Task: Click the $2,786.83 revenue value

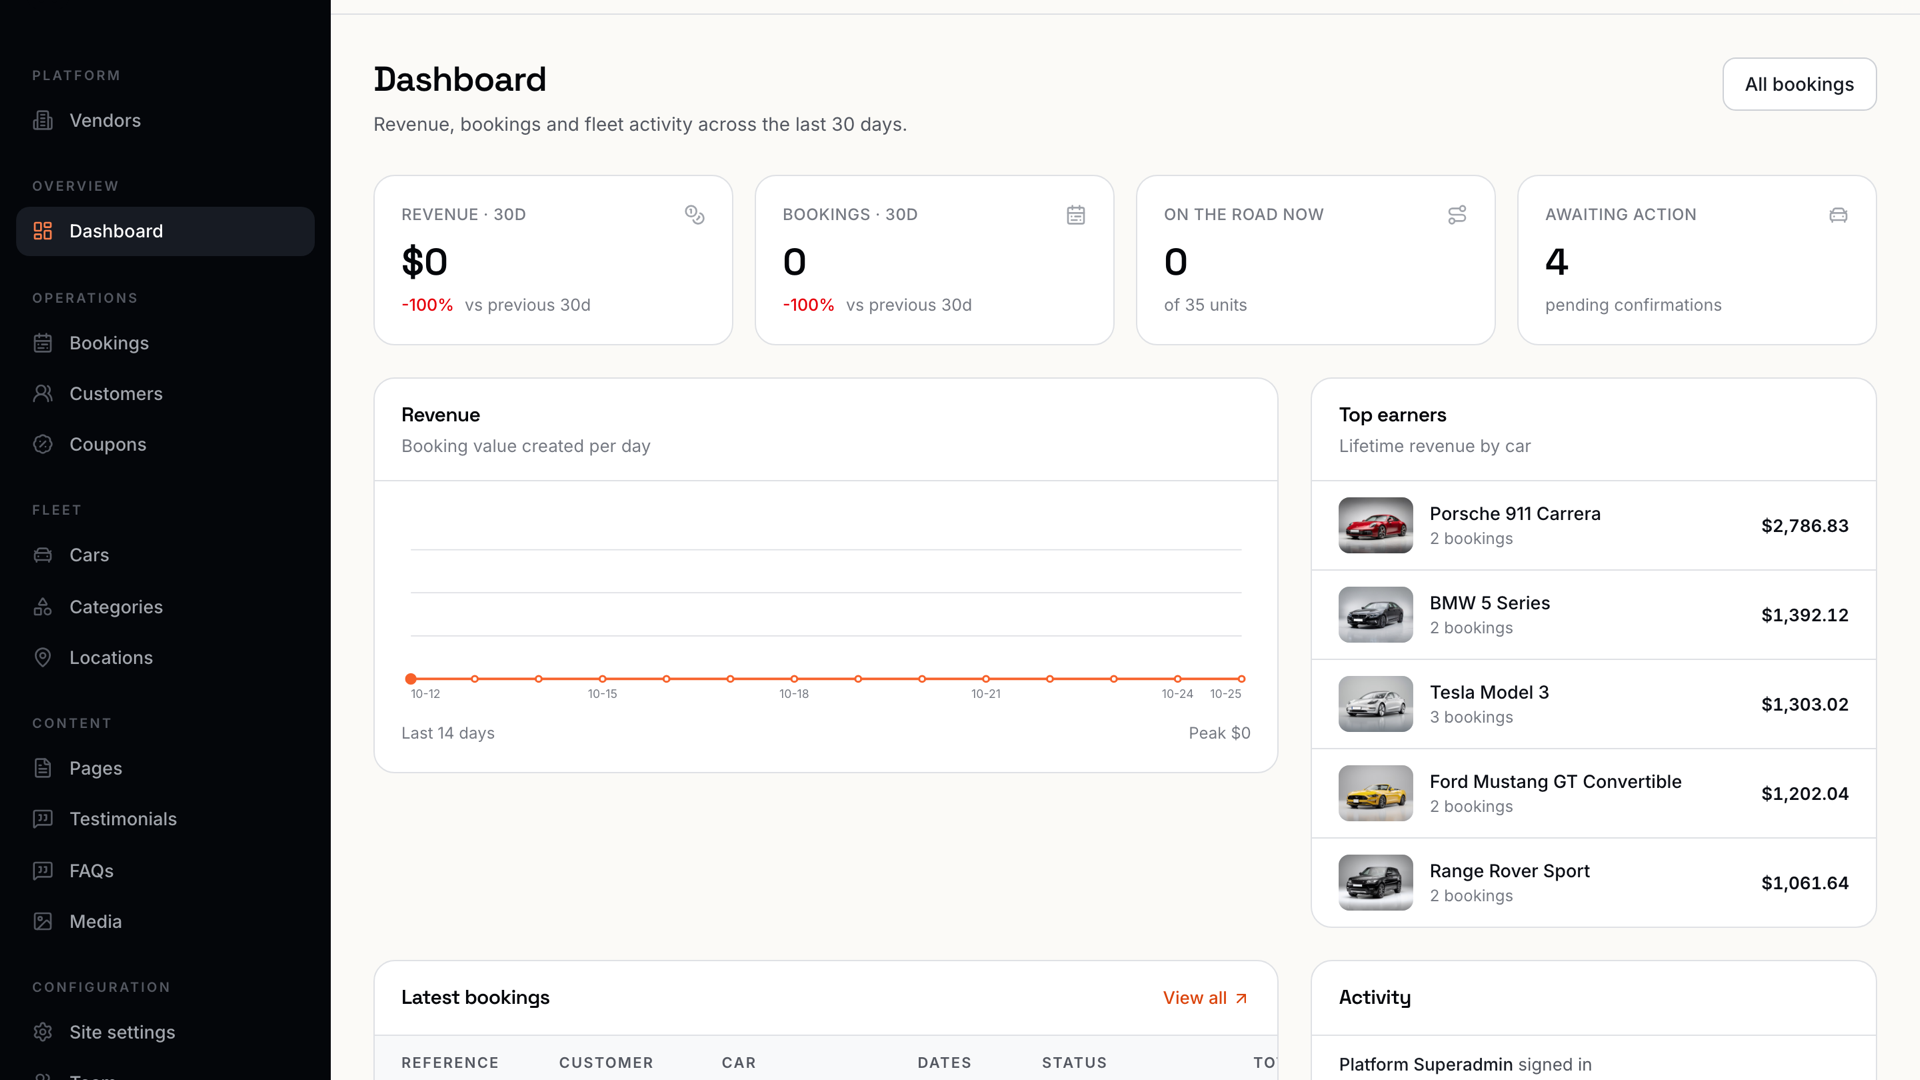Action: 1804,526
